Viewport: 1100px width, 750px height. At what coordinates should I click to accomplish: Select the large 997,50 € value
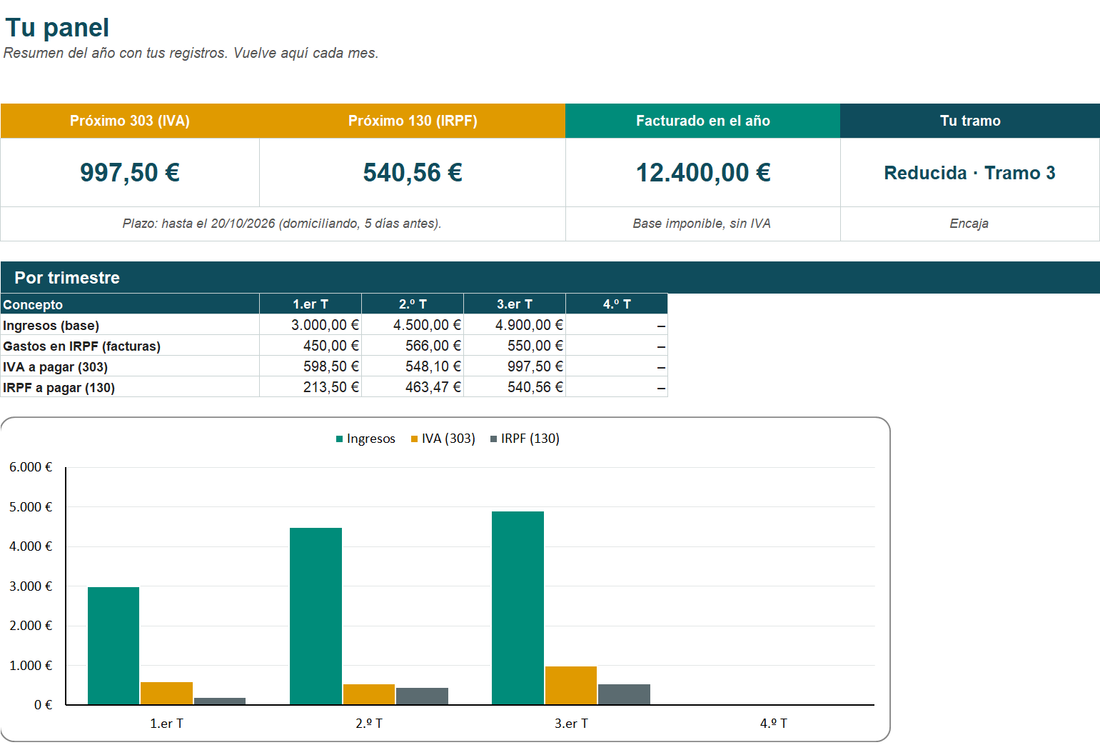point(130,173)
